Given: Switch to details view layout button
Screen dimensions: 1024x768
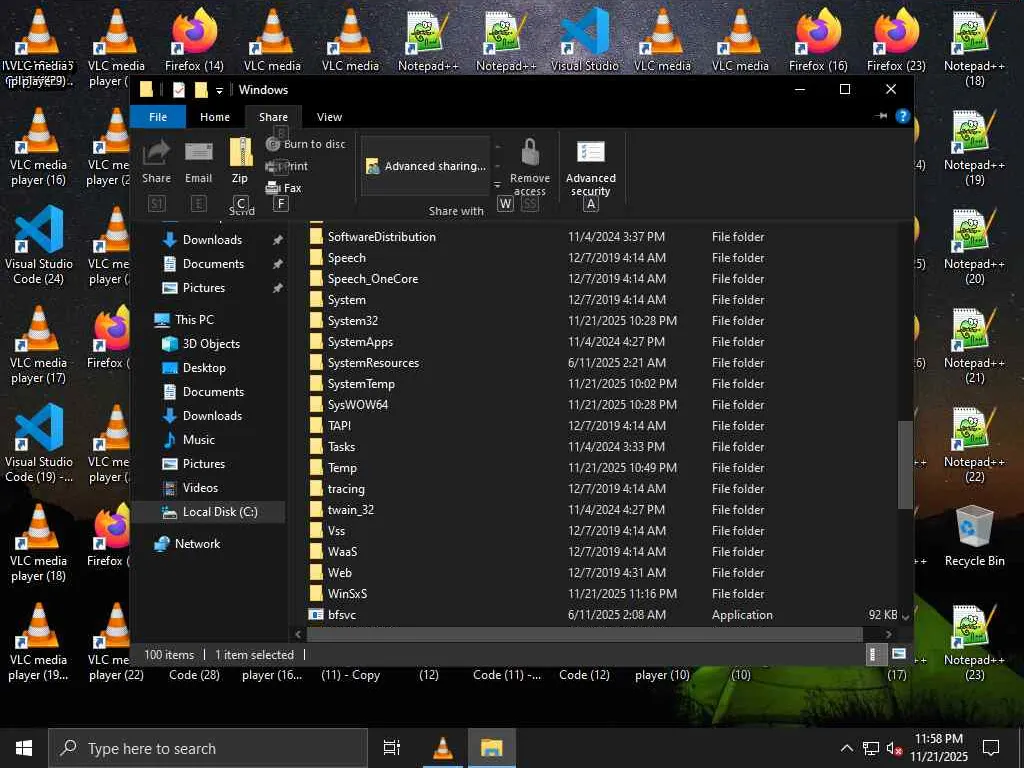Looking at the screenshot, I should (875, 654).
